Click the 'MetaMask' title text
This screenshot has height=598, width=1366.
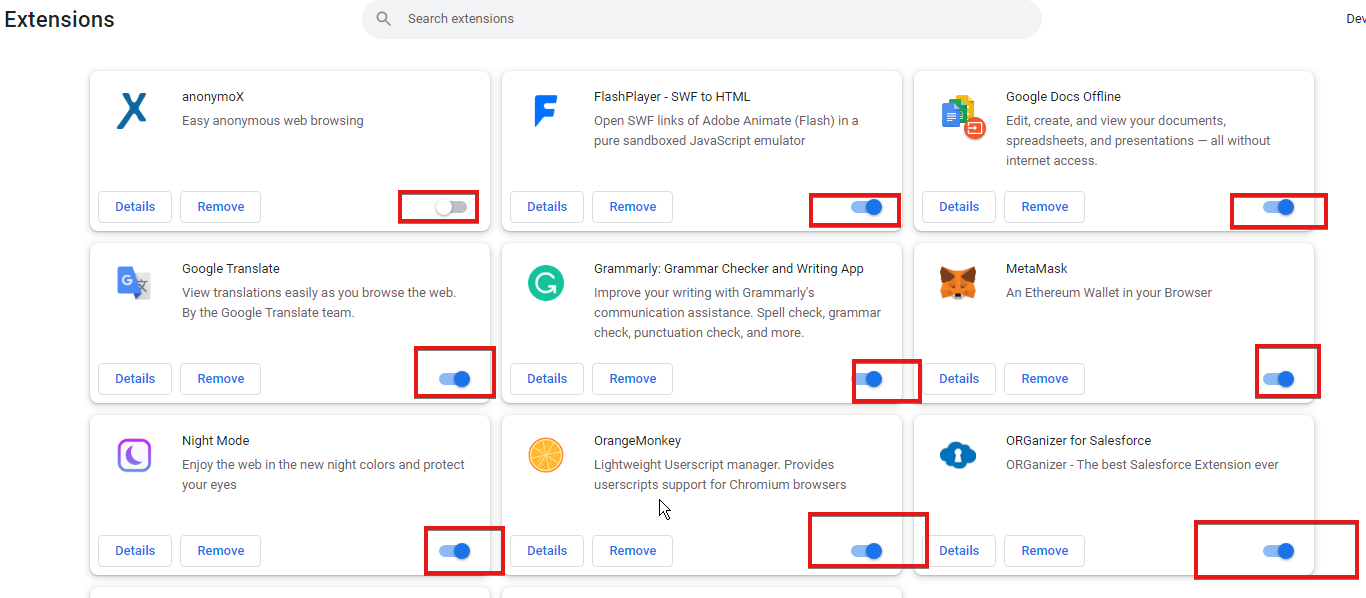pos(1037,269)
